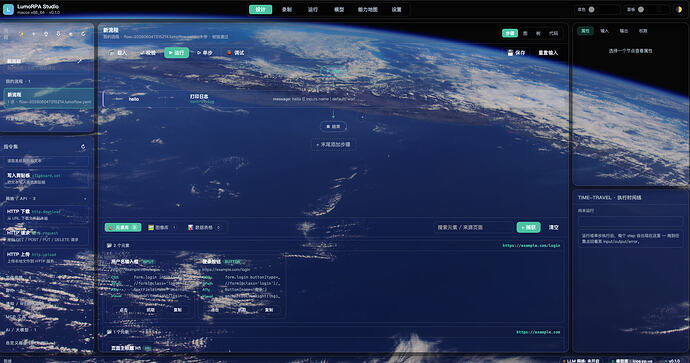Run the flow with green 运行 button
The width and height of the screenshot is (690, 363).
click(x=176, y=53)
